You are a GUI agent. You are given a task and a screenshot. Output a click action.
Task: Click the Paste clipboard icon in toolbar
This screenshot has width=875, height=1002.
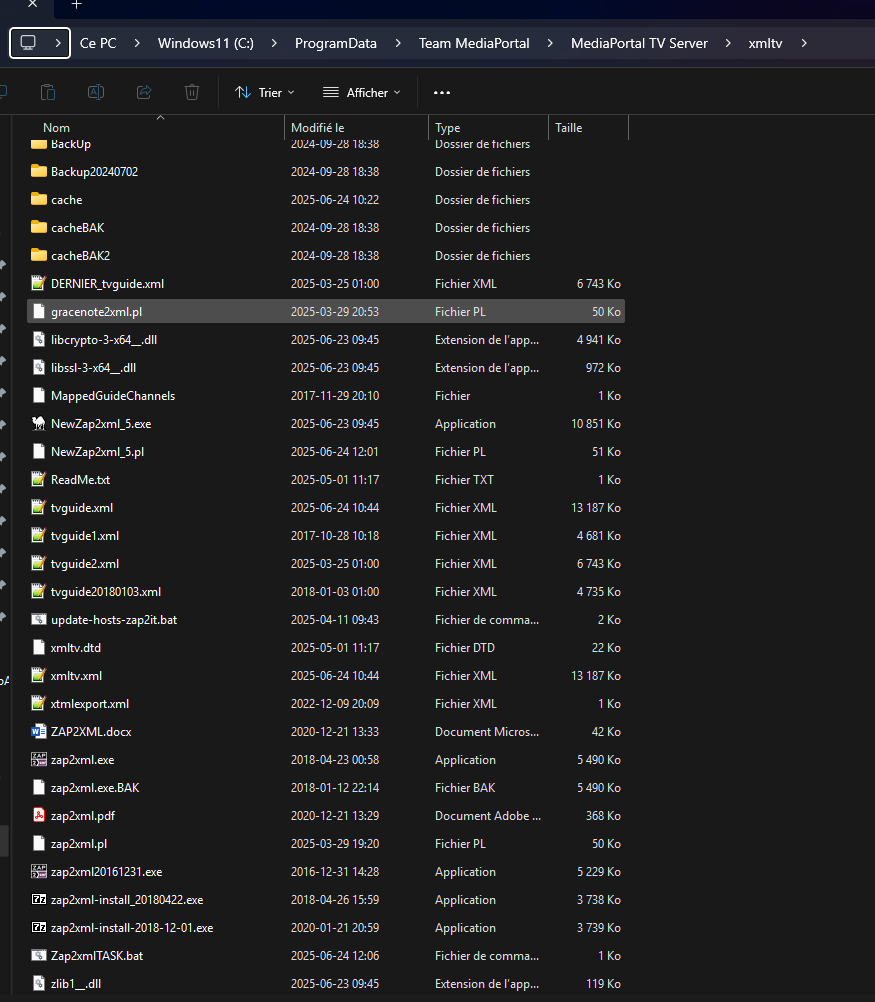48,92
